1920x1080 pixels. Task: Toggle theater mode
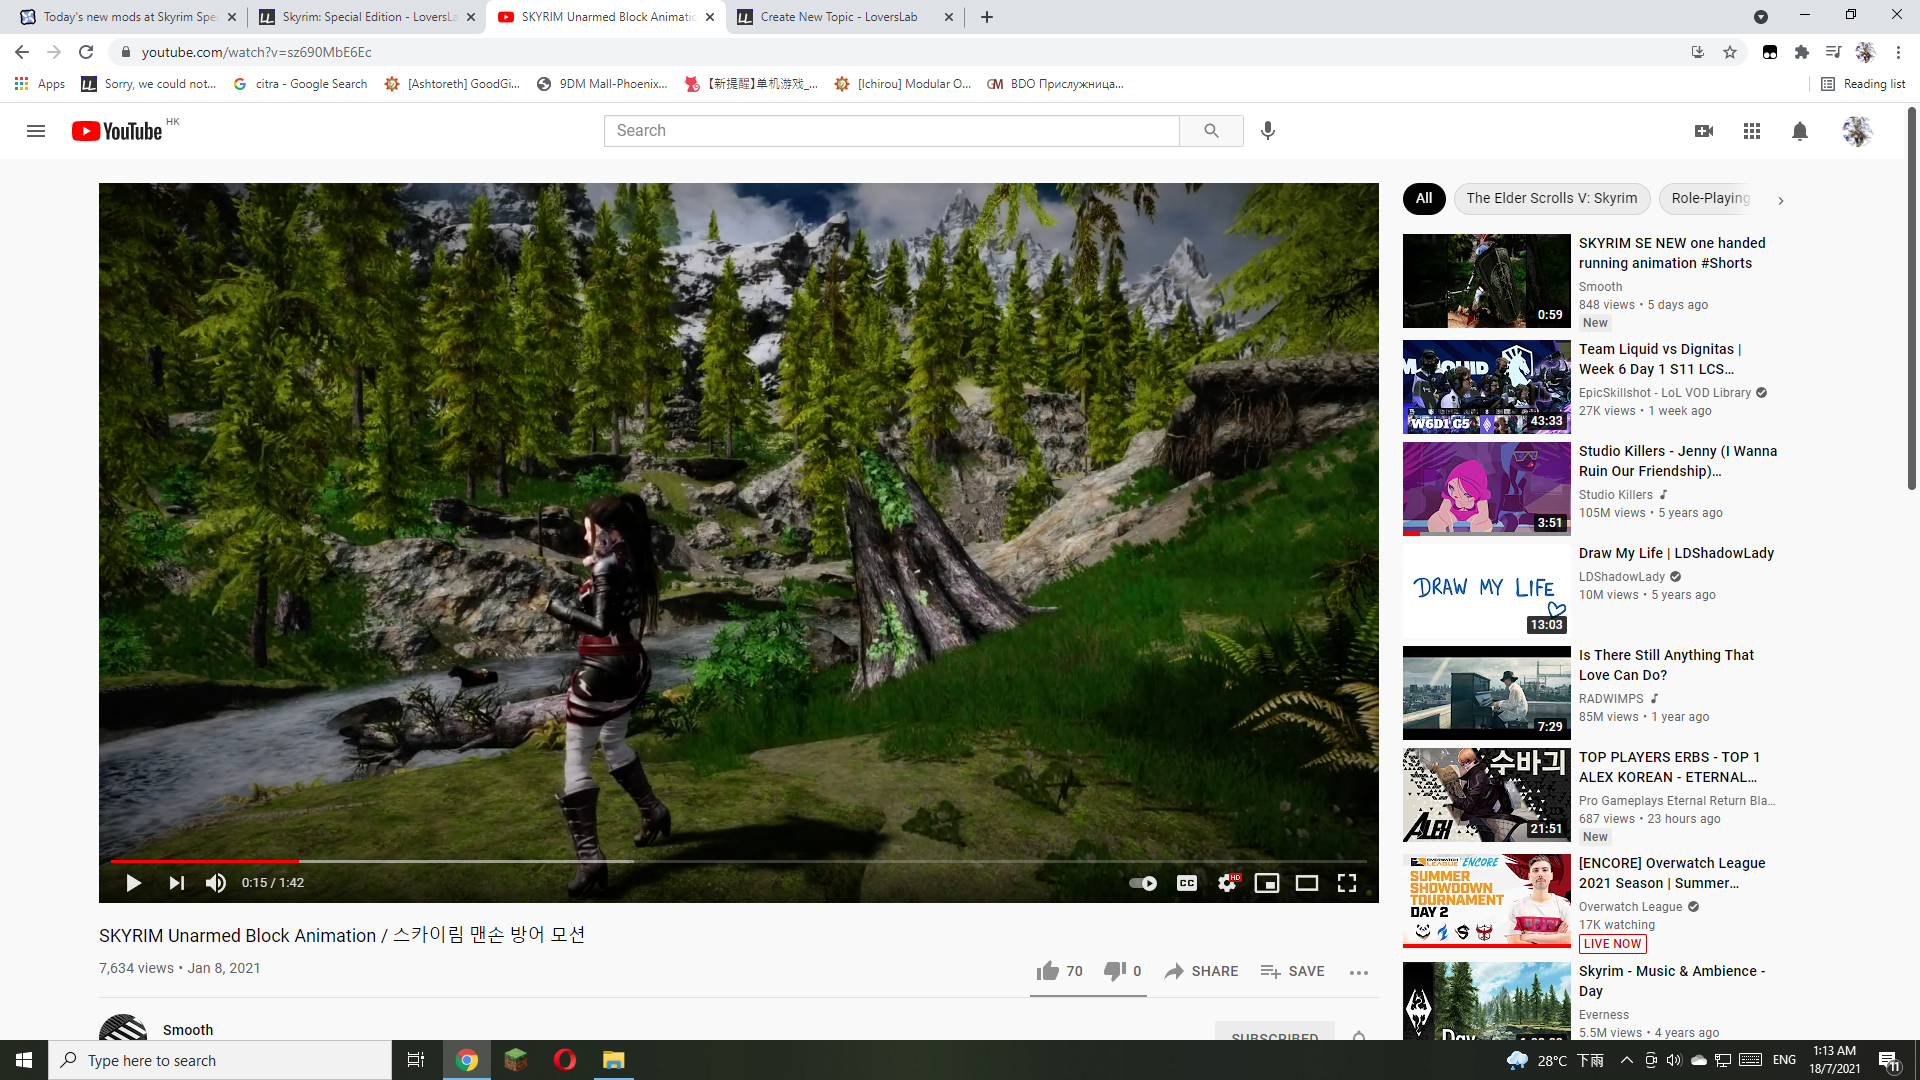pos(1307,883)
